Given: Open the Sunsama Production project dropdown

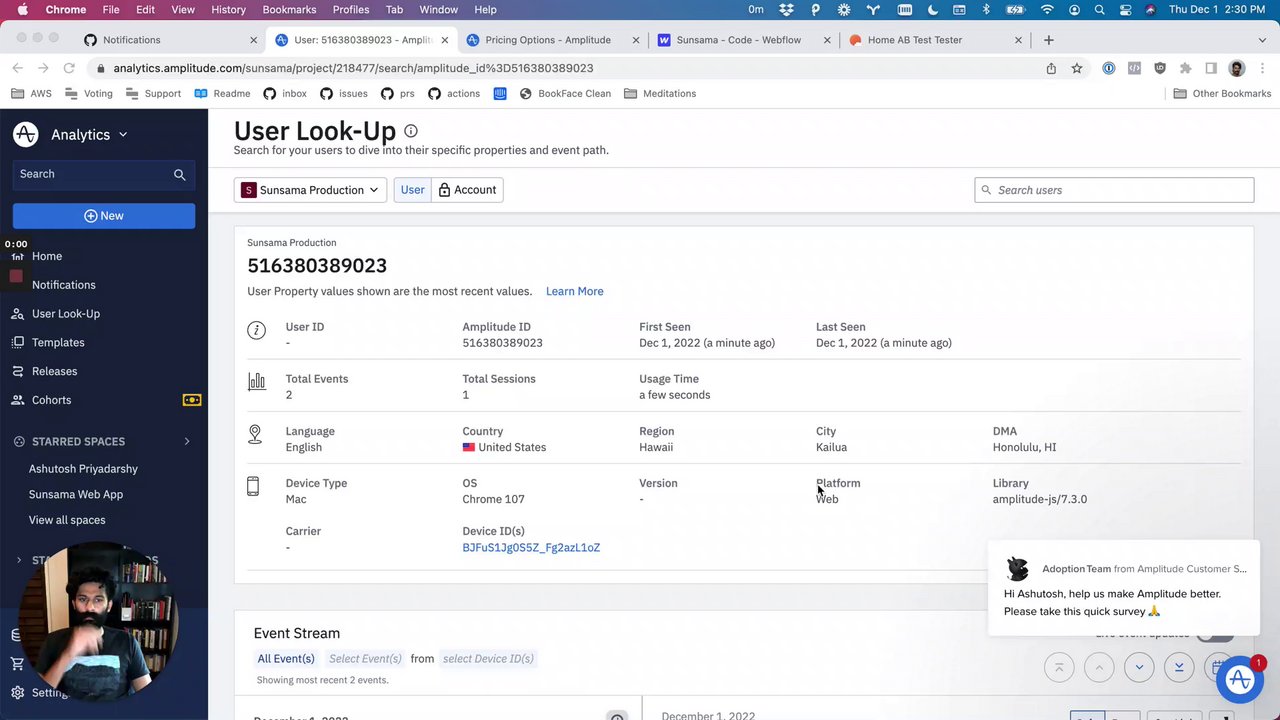Looking at the screenshot, I should click(x=310, y=190).
